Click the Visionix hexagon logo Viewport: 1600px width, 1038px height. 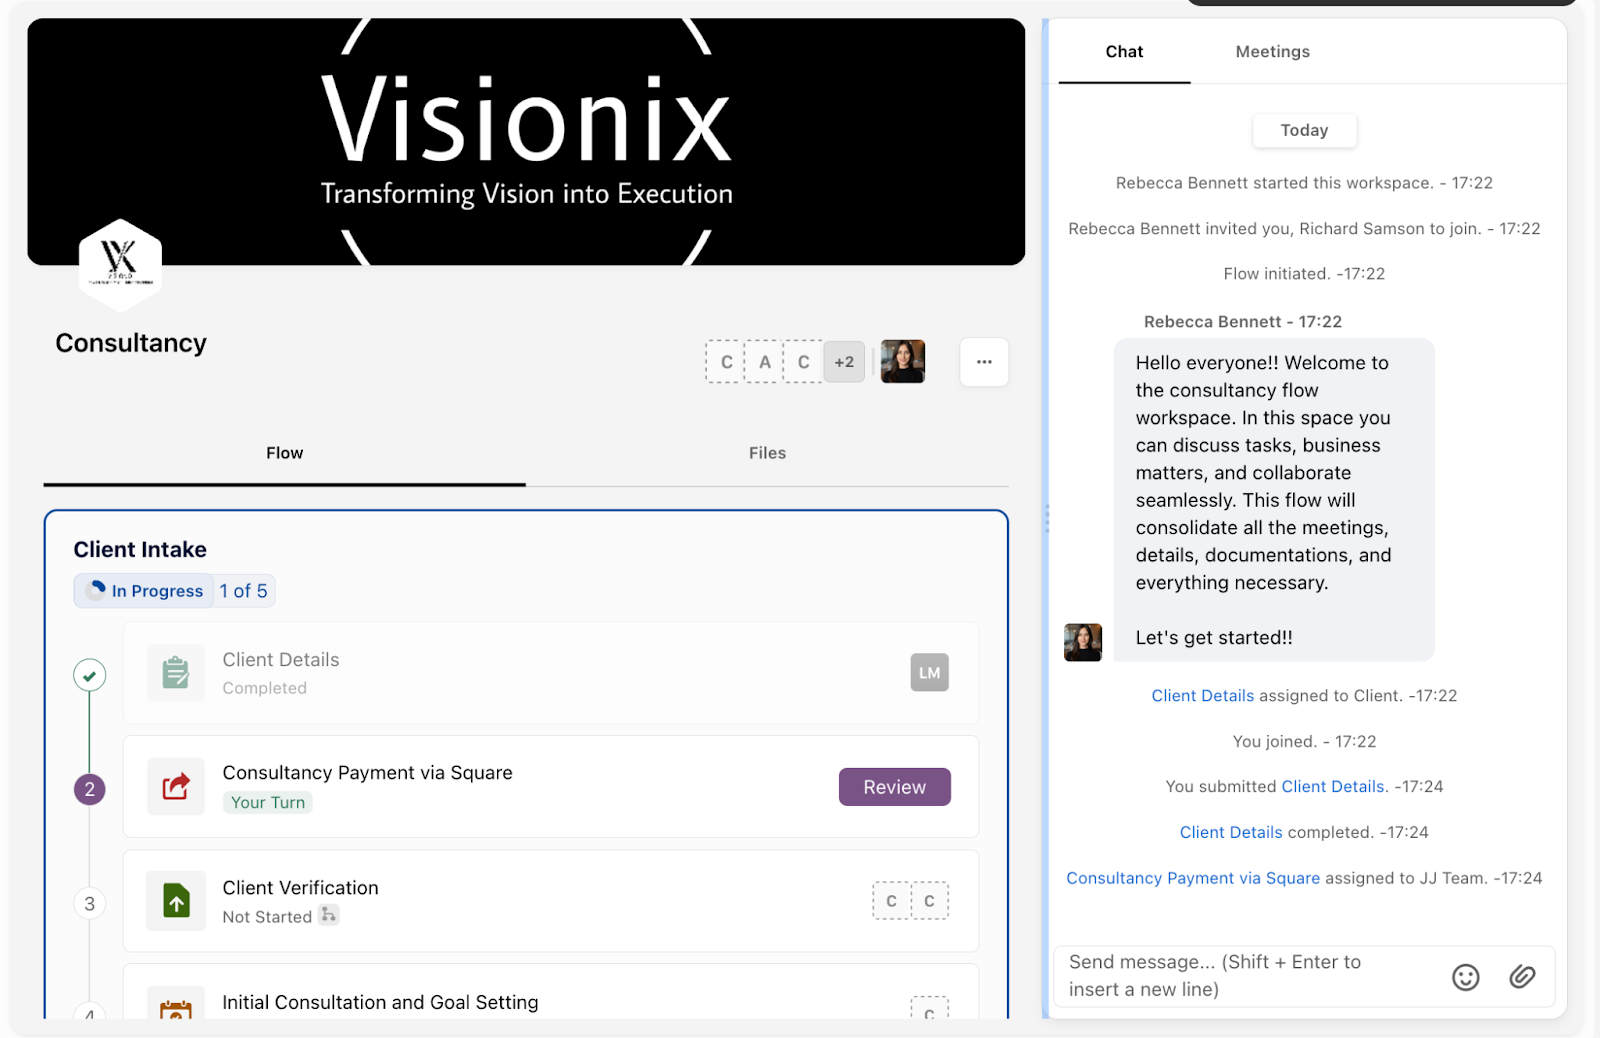(x=120, y=264)
